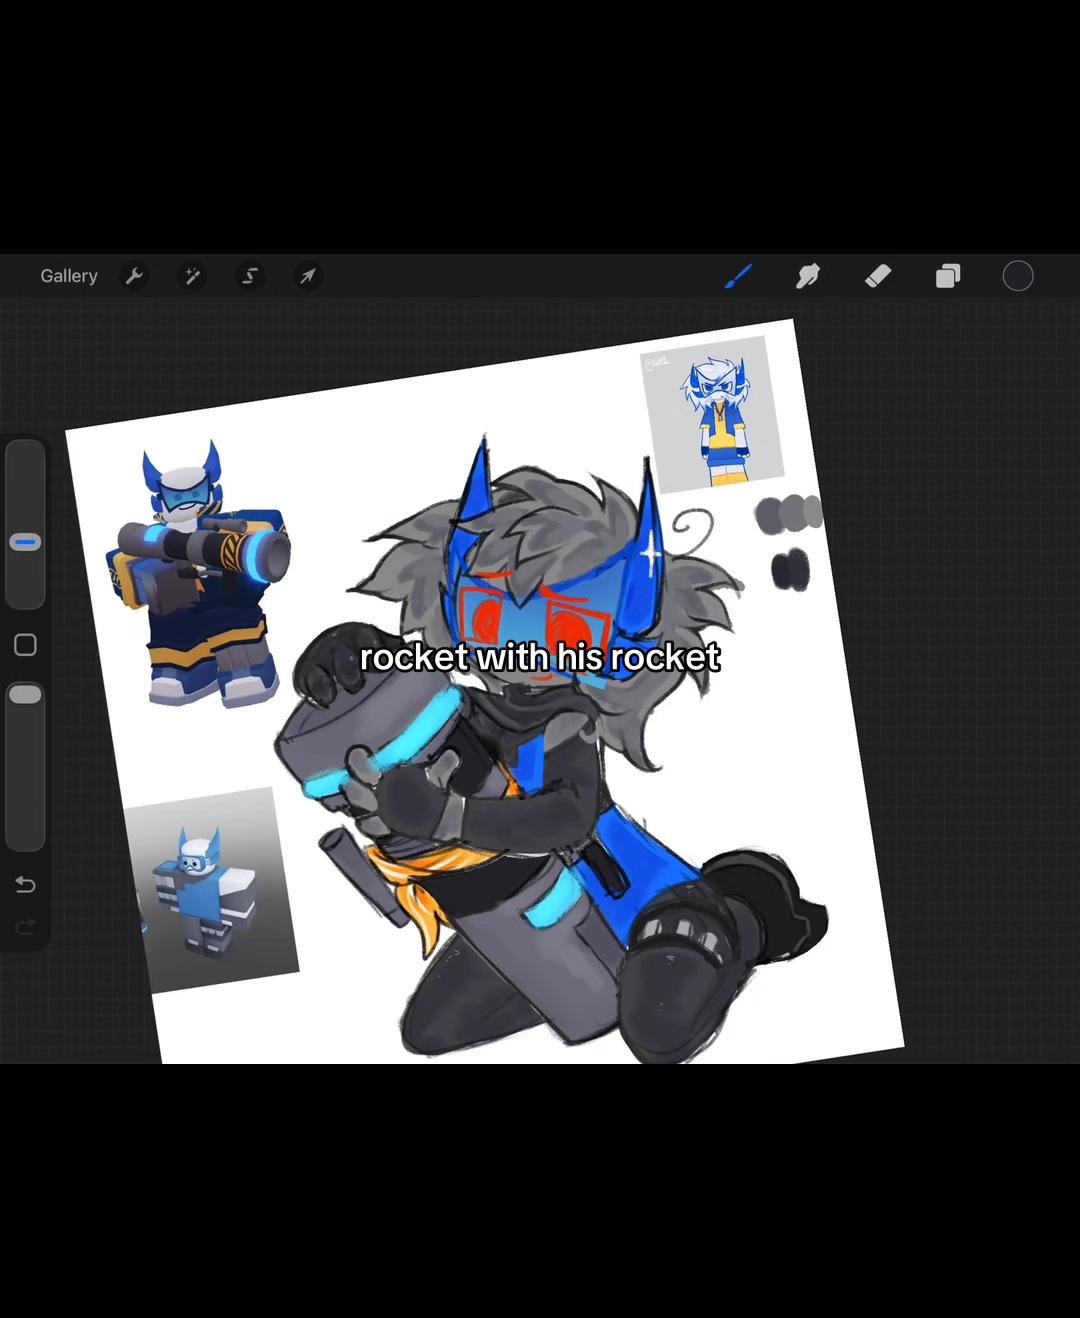
Task: Tap the small white-haired character sketch
Action: (x=712, y=413)
